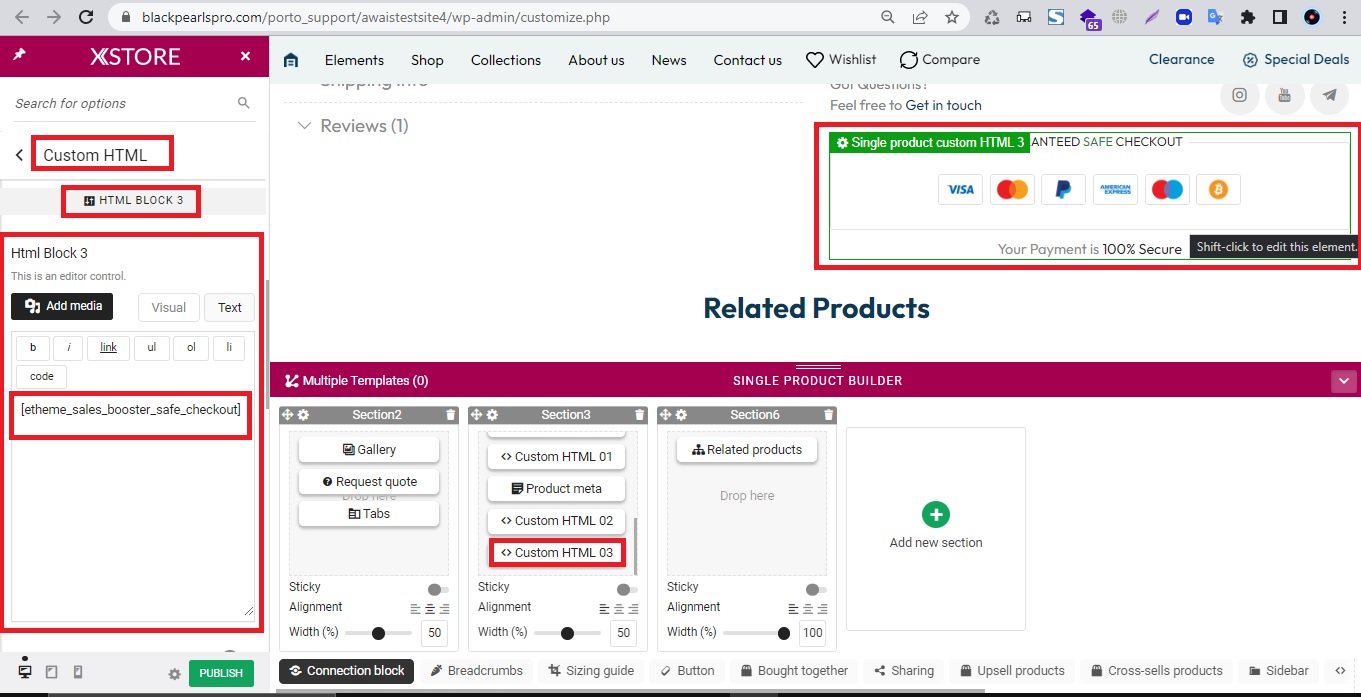1361x697 pixels.
Task: Select Custom HTML 03 block in Section3
Action: [557, 552]
